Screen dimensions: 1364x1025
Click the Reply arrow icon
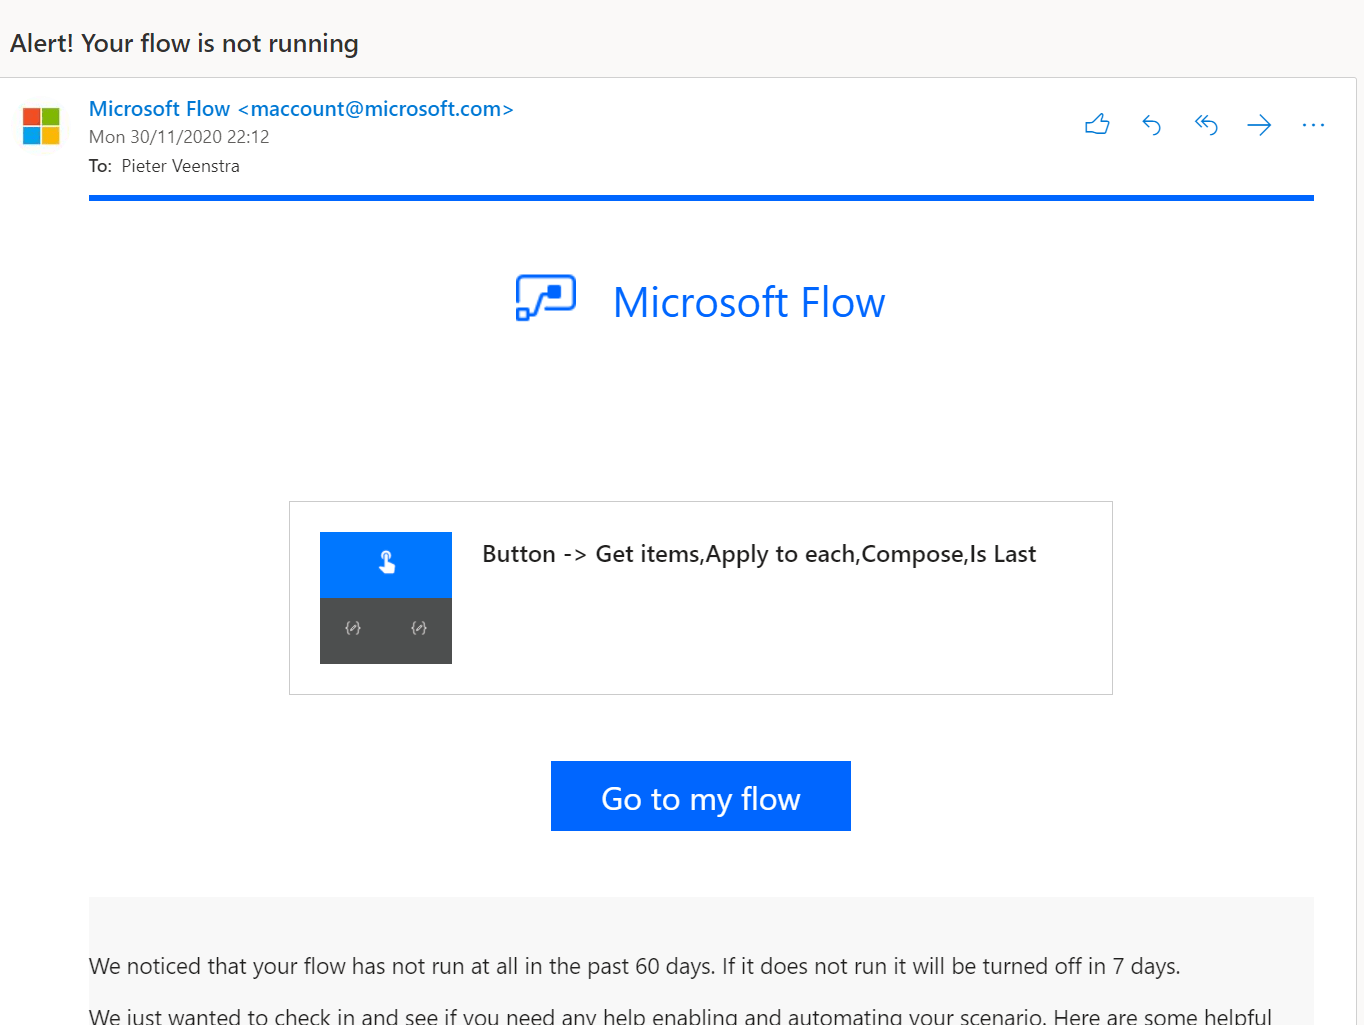click(x=1151, y=124)
